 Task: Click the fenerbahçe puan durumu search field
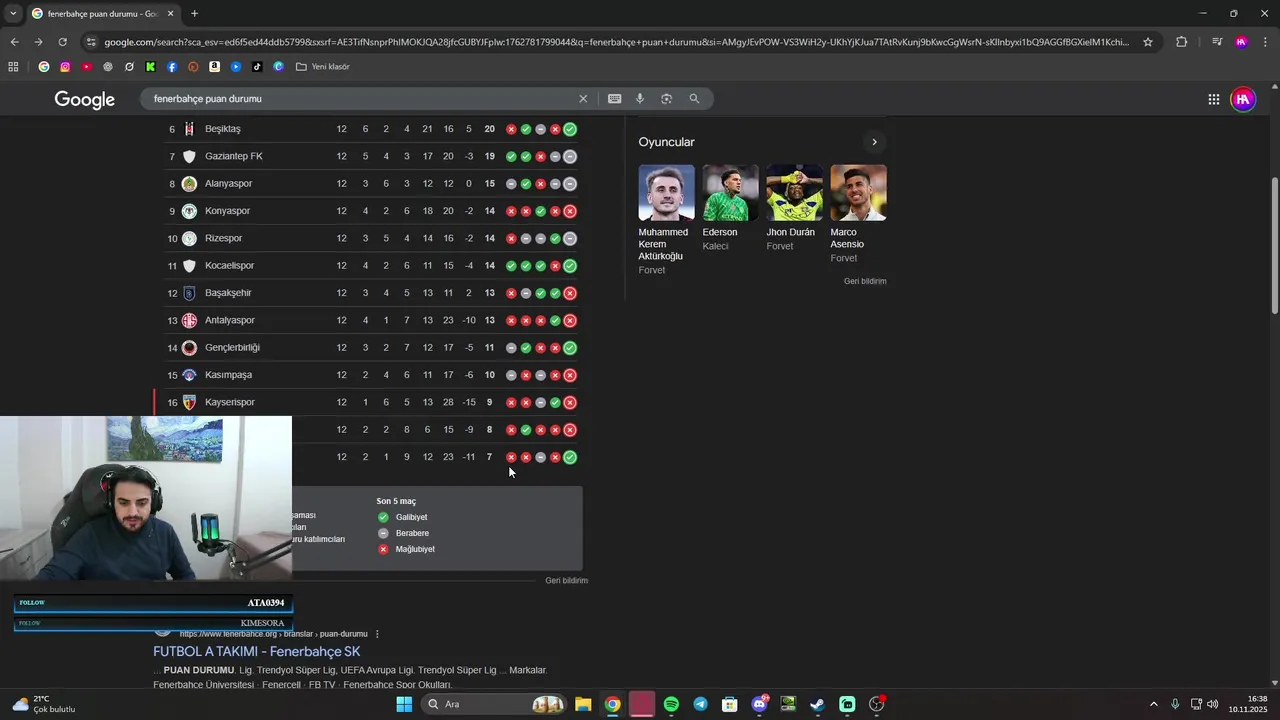pos(360,99)
